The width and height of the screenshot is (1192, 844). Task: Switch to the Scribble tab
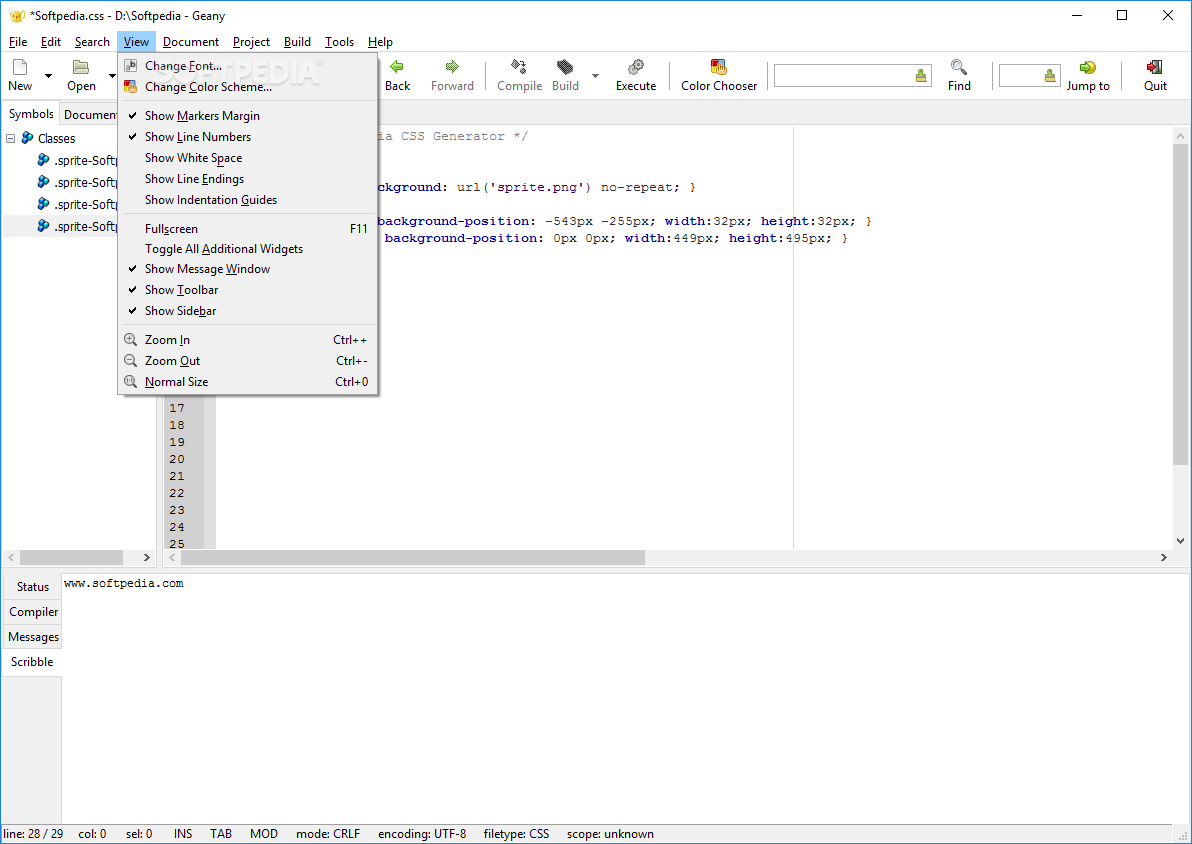[x=32, y=662]
